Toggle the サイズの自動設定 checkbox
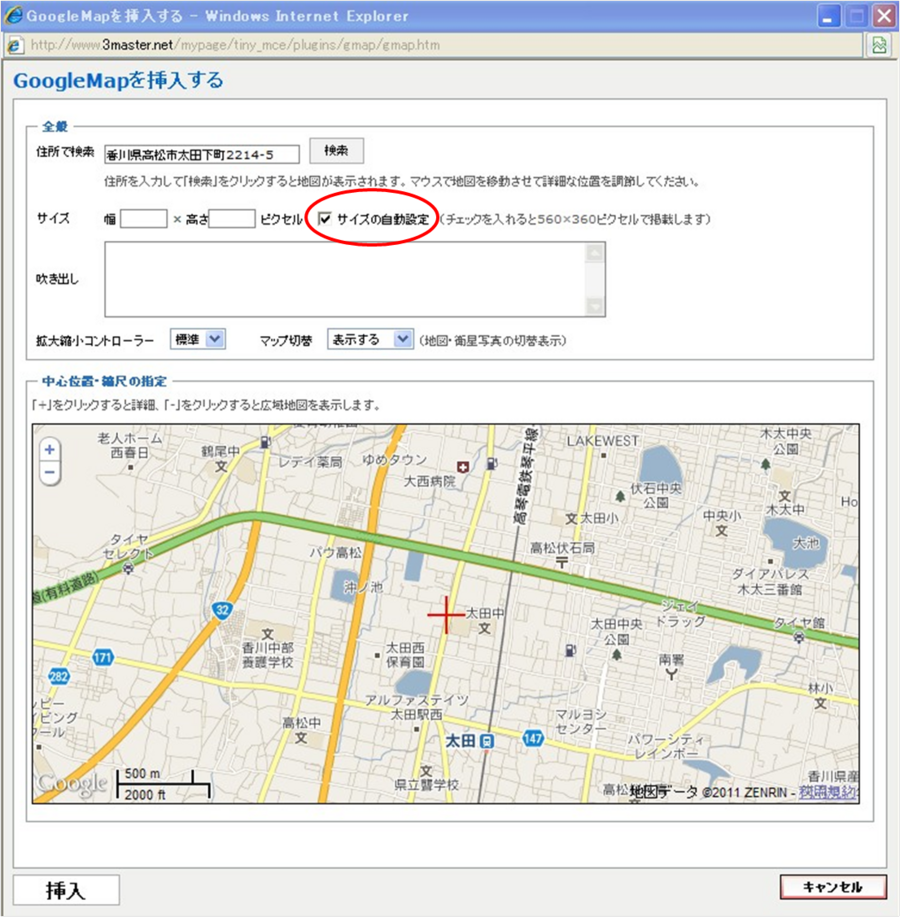The image size is (900, 917). tap(325, 219)
